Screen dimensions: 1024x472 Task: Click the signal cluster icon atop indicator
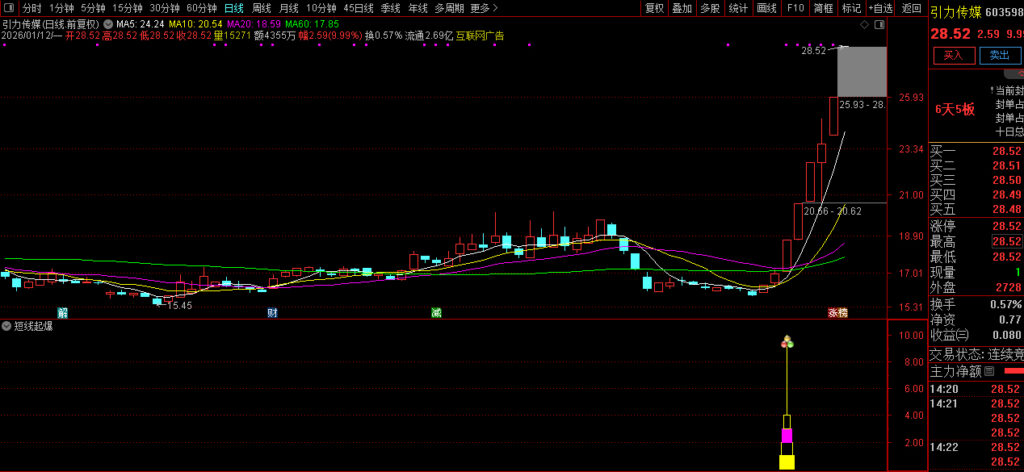pos(787,342)
